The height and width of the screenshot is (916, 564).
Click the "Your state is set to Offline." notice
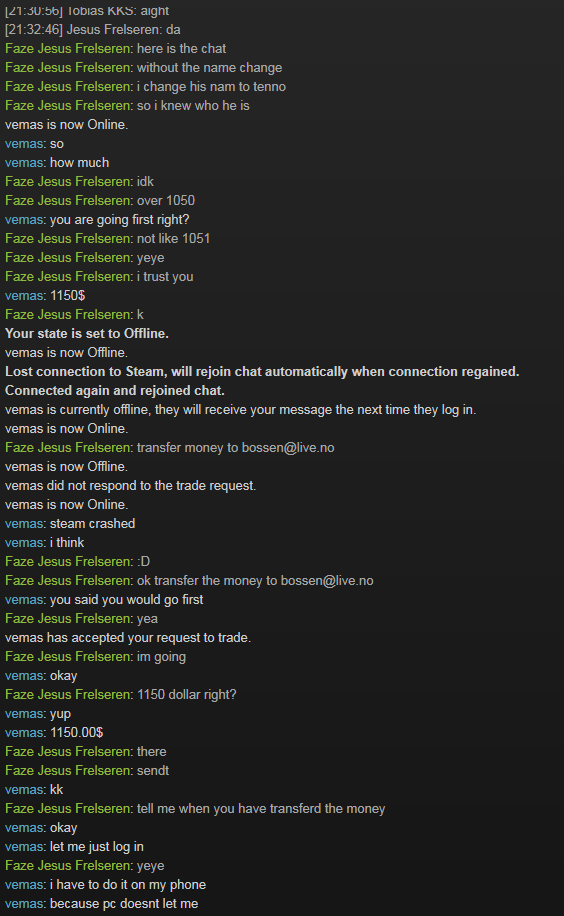[86, 334]
